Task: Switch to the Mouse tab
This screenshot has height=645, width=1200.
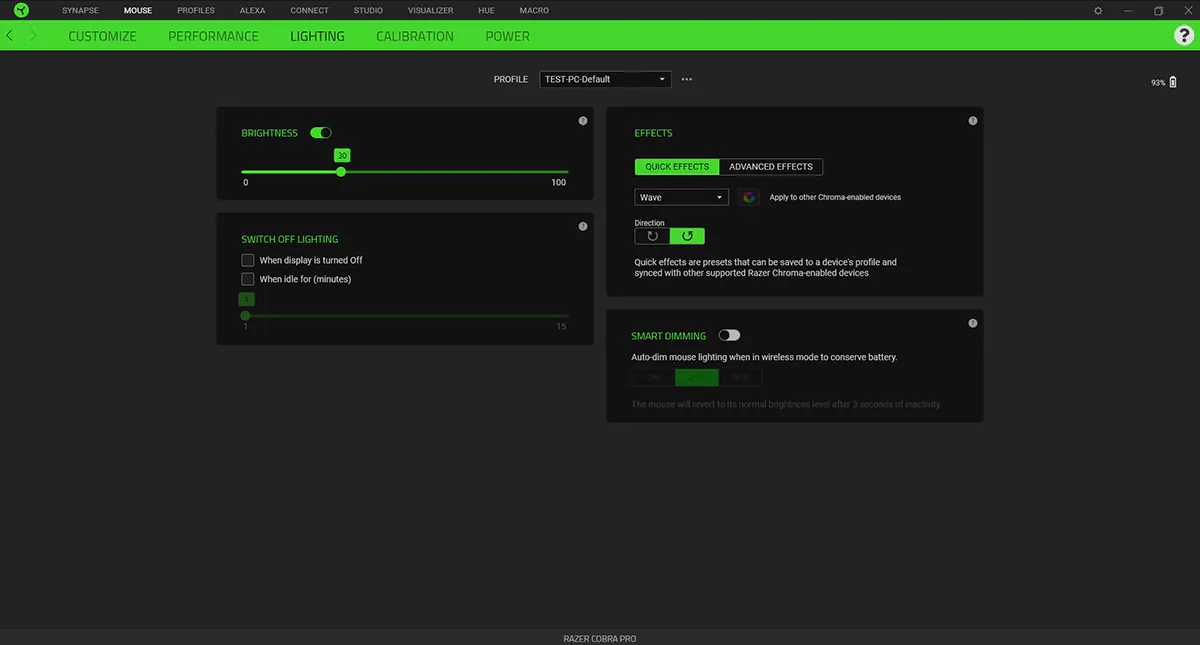Action: point(138,10)
